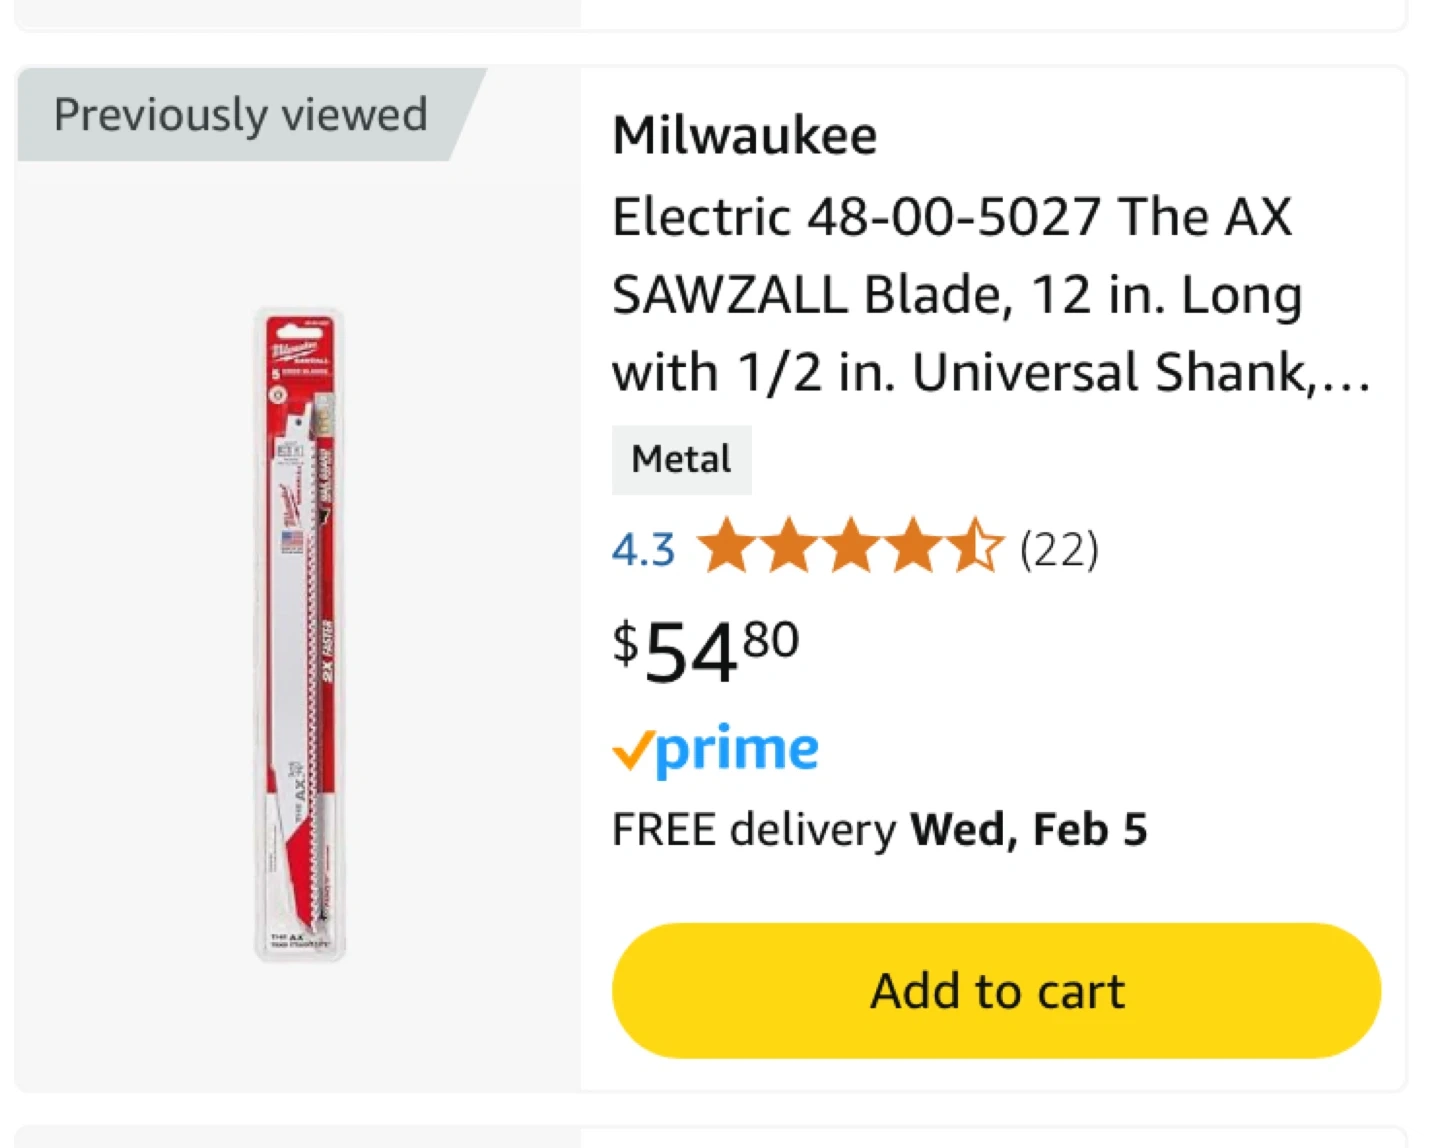Click the blue prime wordmark
This screenshot has width=1440, height=1148.
738,750
